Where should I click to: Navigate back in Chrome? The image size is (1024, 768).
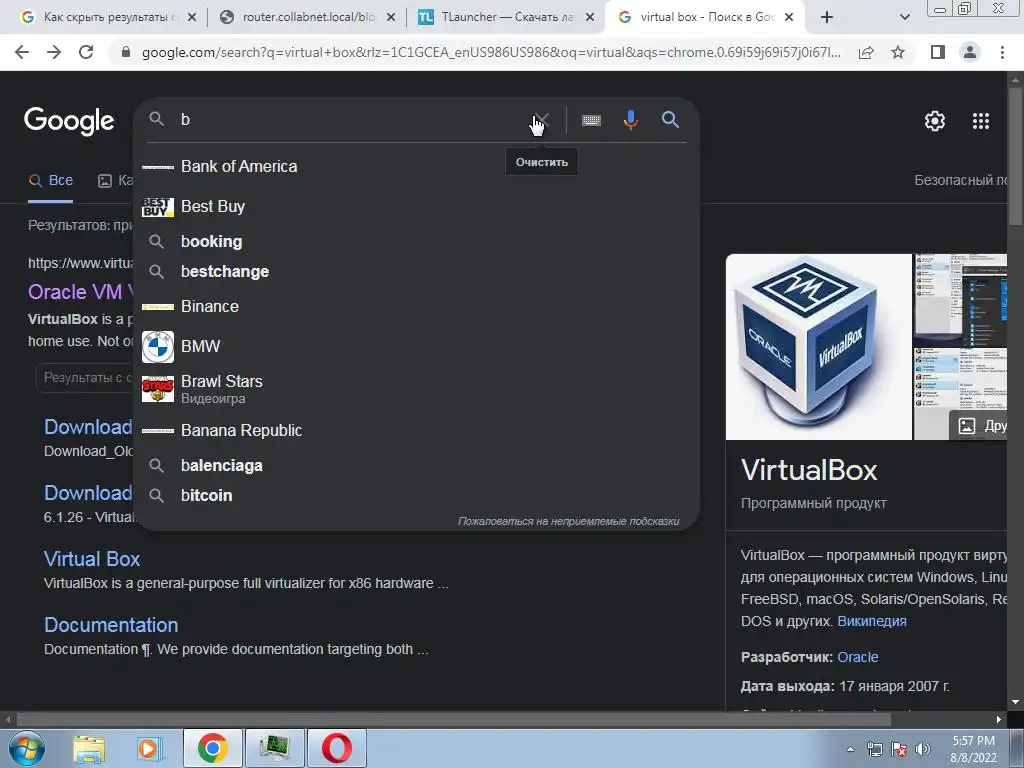coord(22,52)
